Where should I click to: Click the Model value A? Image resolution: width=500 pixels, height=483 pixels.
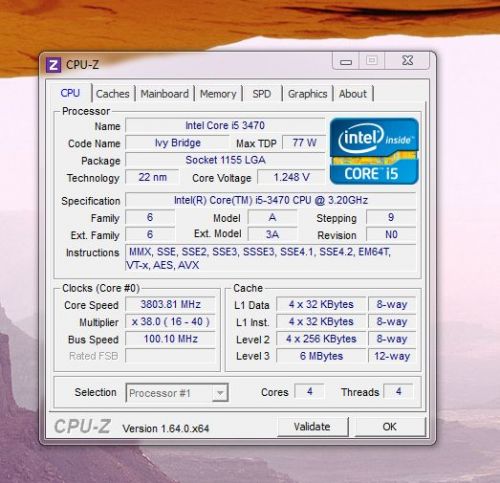click(x=272, y=217)
